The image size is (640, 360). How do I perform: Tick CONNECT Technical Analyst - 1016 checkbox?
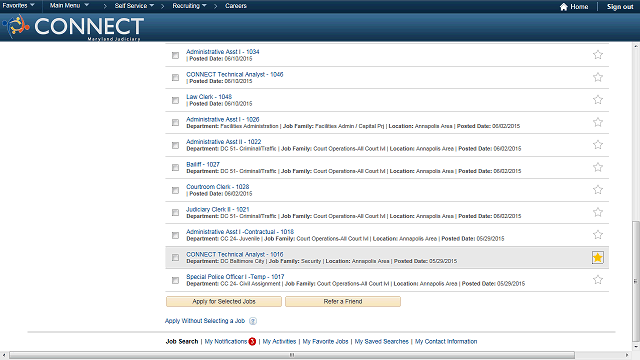tap(176, 258)
